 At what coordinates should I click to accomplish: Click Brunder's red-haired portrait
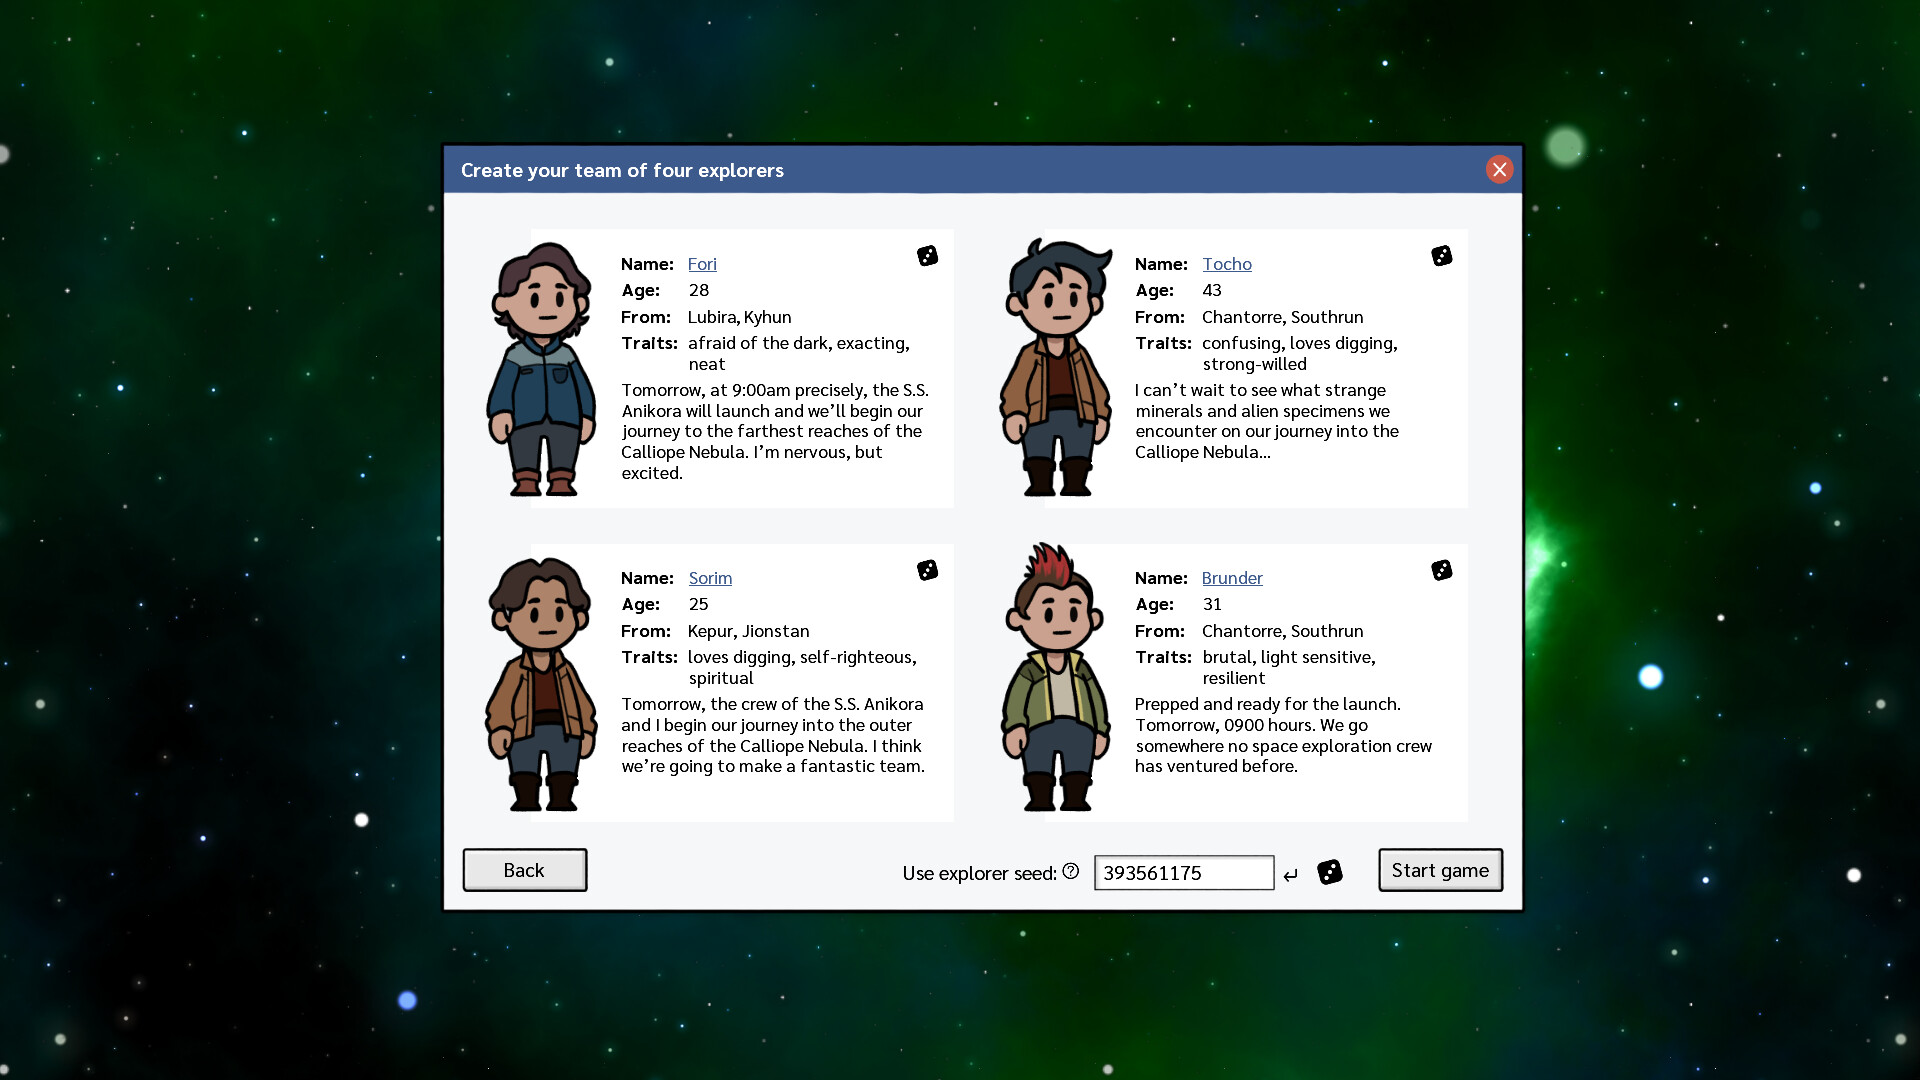click(x=1055, y=684)
